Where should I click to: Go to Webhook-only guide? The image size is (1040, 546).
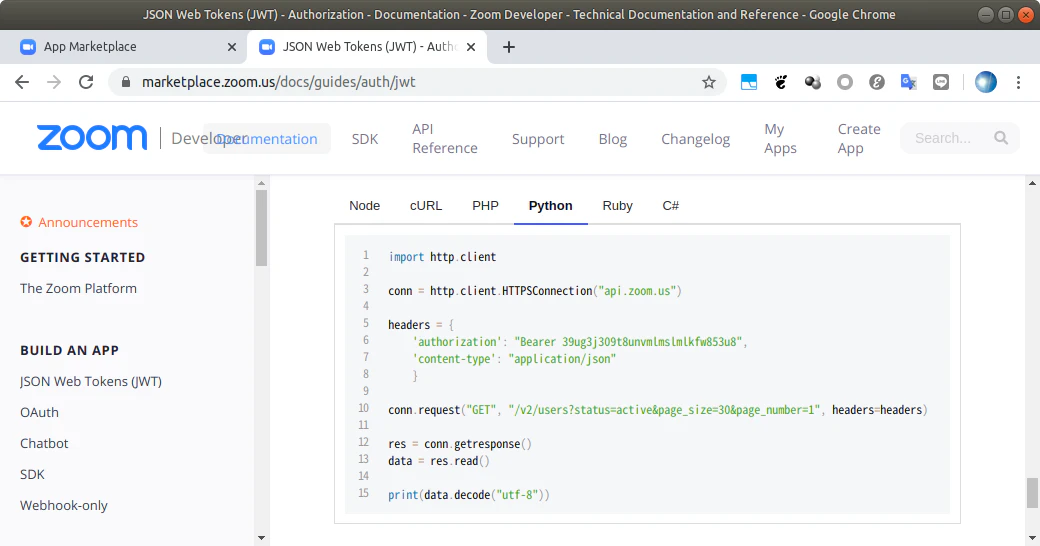[64, 505]
